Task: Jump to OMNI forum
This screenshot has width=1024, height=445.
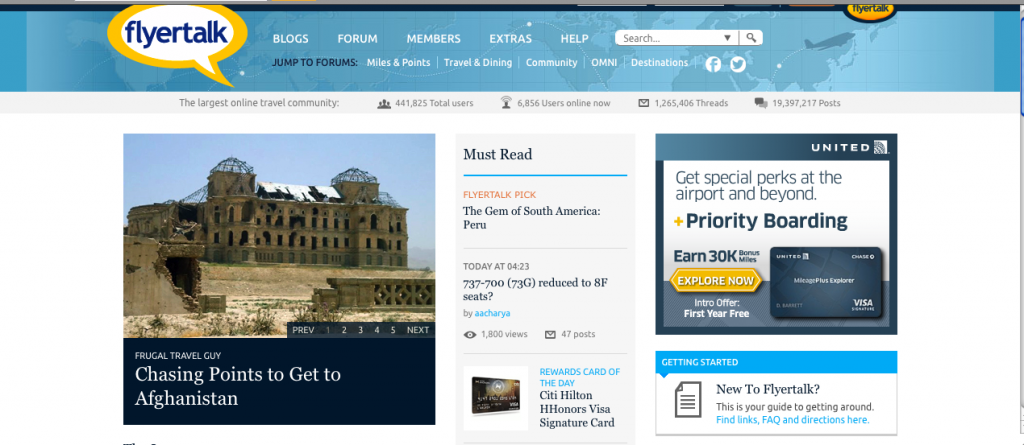Action: [604, 63]
